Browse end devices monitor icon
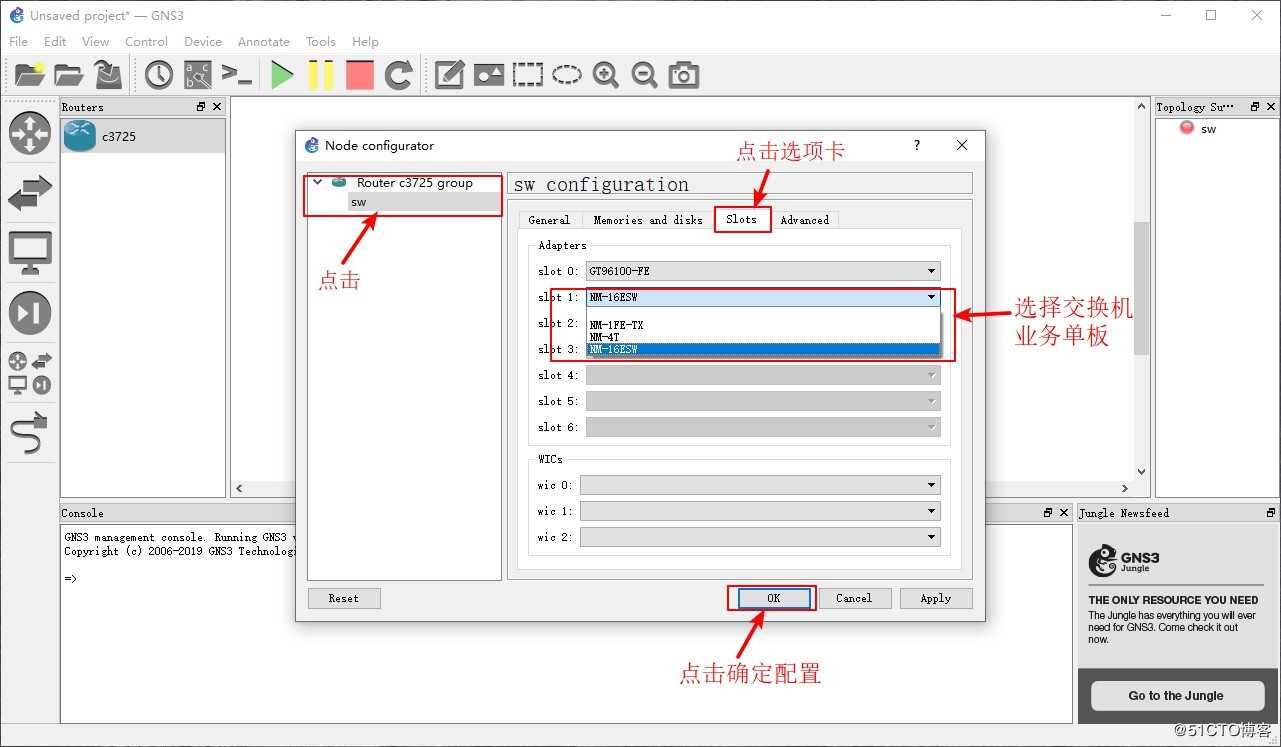The image size is (1281, 747). (30, 253)
